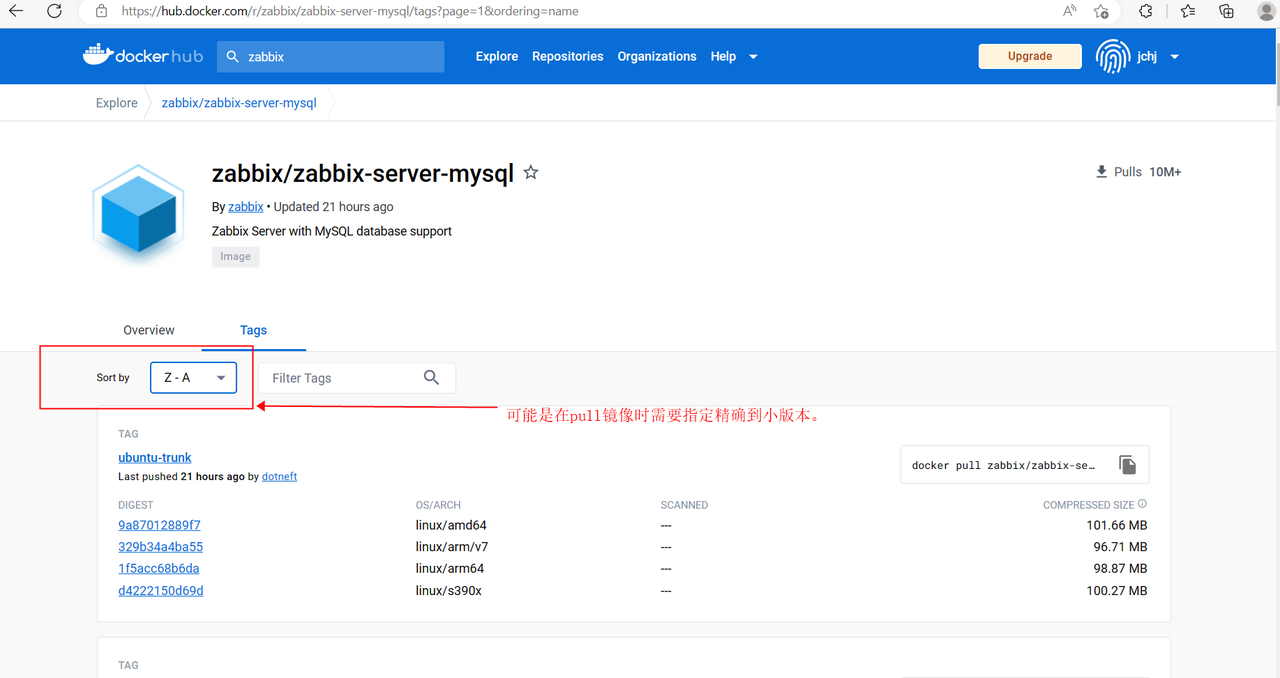The width and height of the screenshot is (1280, 678).
Task: Click the zabbix search box in header
Action: (330, 57)
